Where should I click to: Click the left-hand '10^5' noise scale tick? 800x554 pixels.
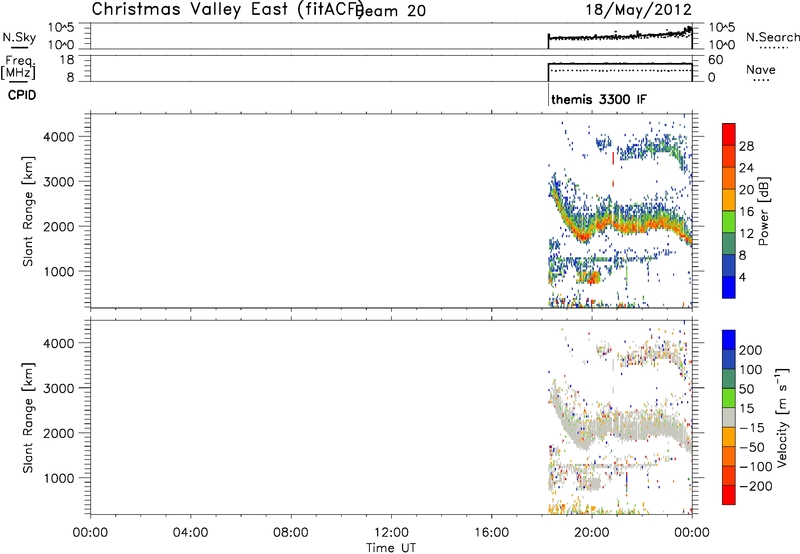[x=61, y=27]
